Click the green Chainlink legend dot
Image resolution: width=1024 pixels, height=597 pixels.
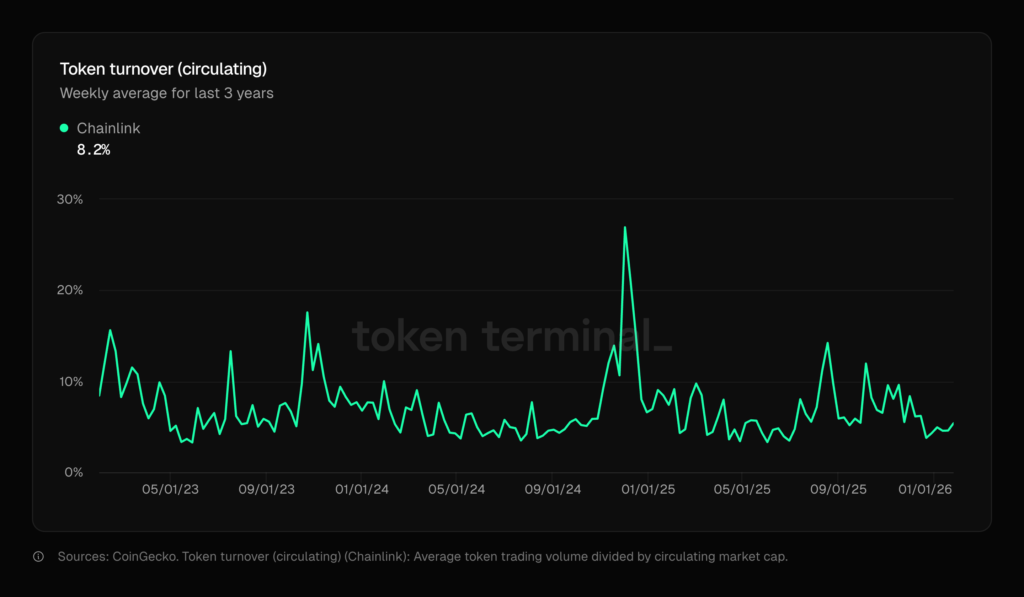64,128
